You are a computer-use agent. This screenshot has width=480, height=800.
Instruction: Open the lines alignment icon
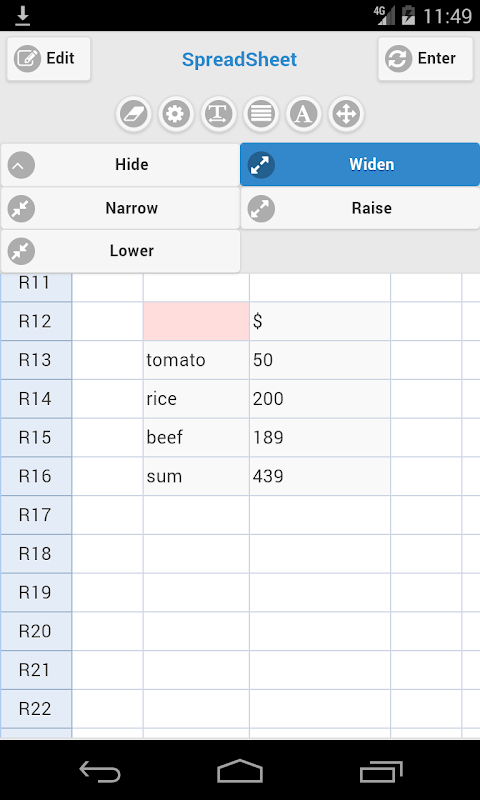(x=261, y=114)
